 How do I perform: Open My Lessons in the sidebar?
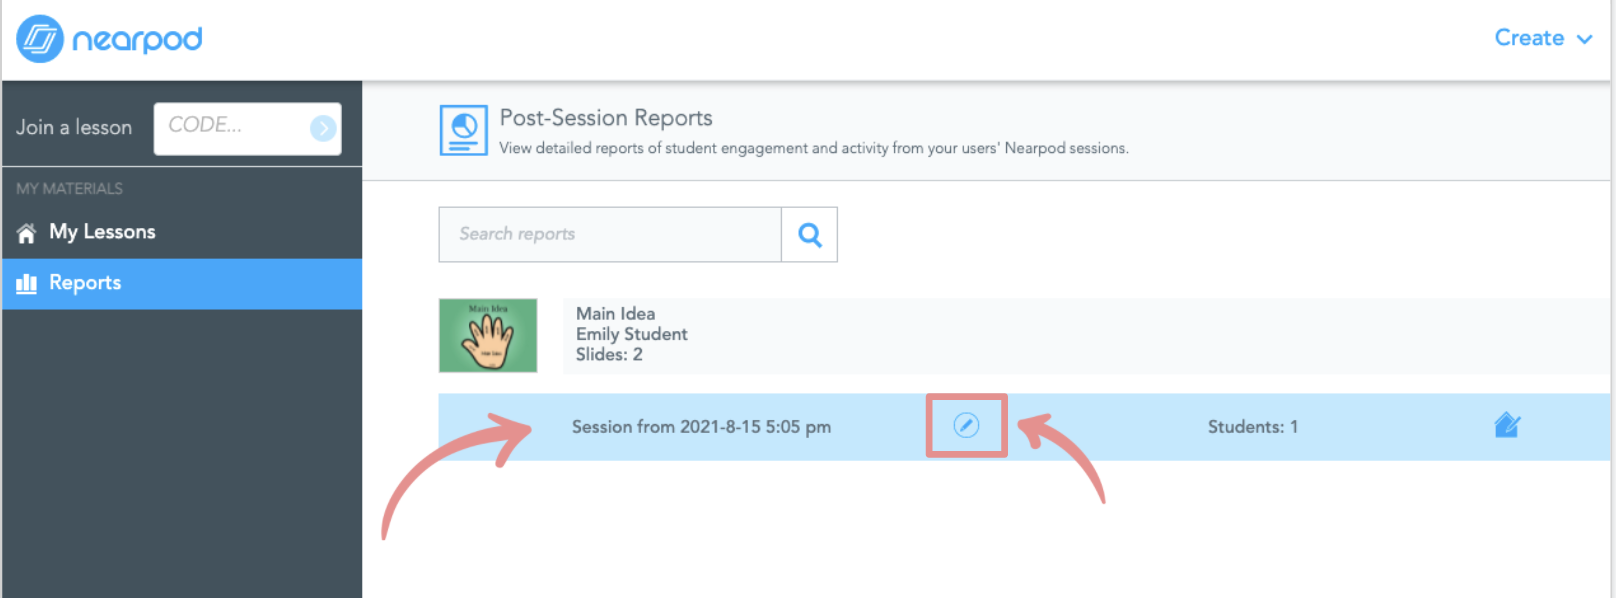102,232
